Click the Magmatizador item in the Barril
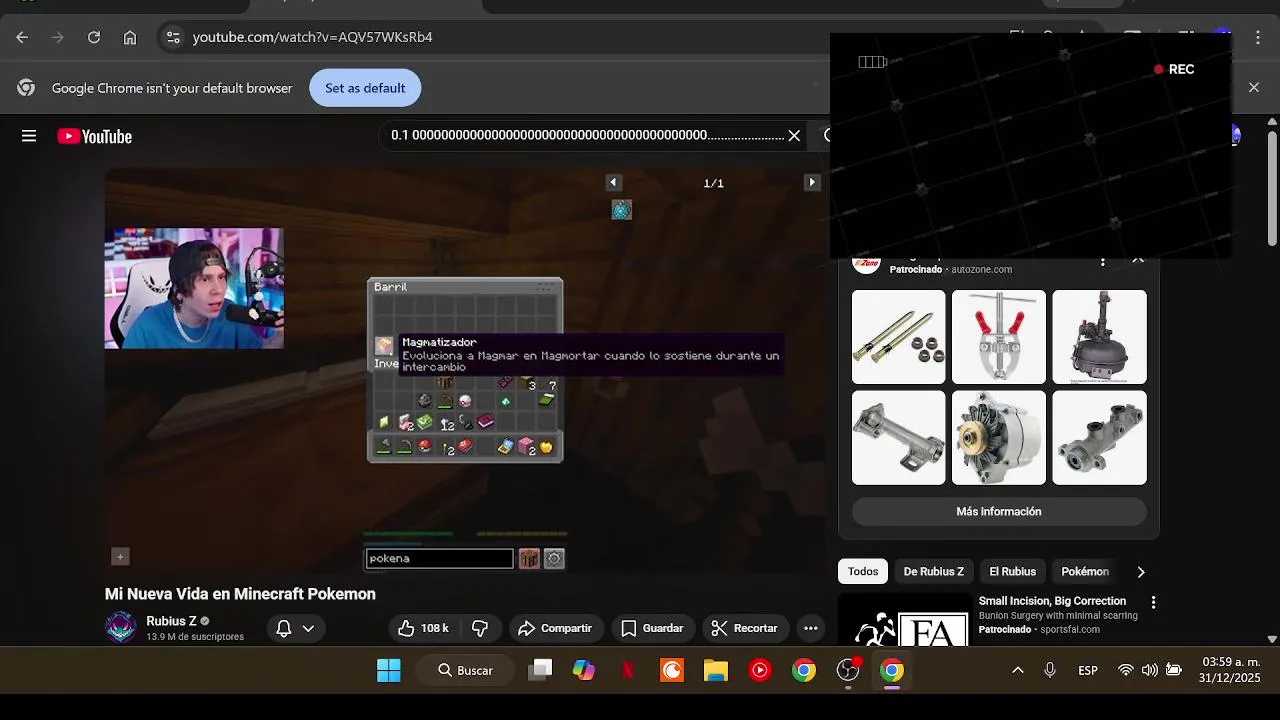 click(x=384, y=345)
